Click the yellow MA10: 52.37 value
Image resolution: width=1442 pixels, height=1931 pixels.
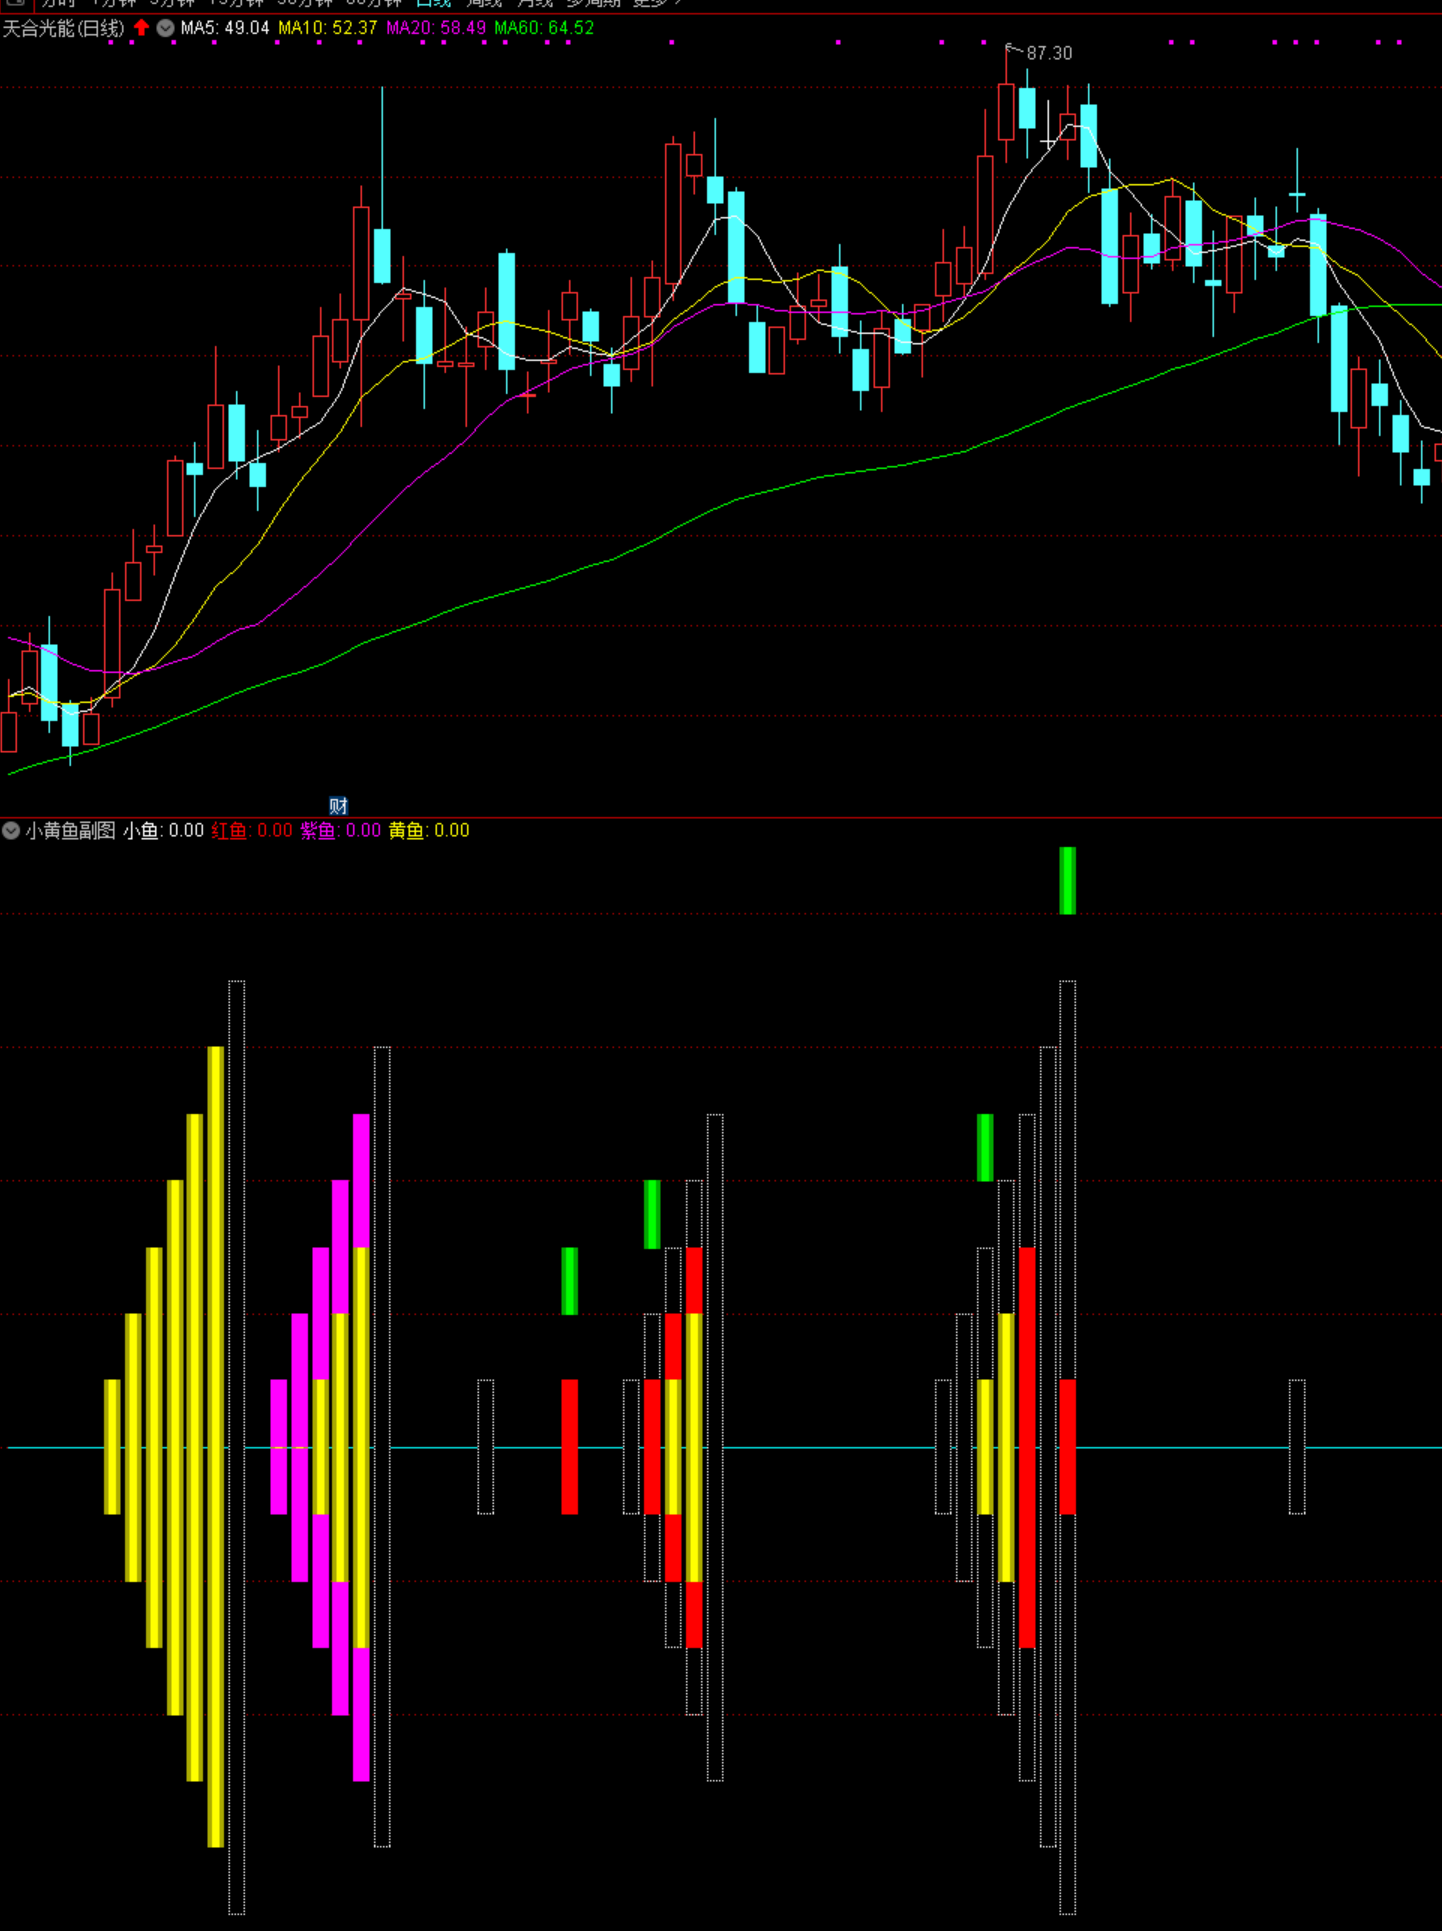pyautogui.click(x=328, y=28)
